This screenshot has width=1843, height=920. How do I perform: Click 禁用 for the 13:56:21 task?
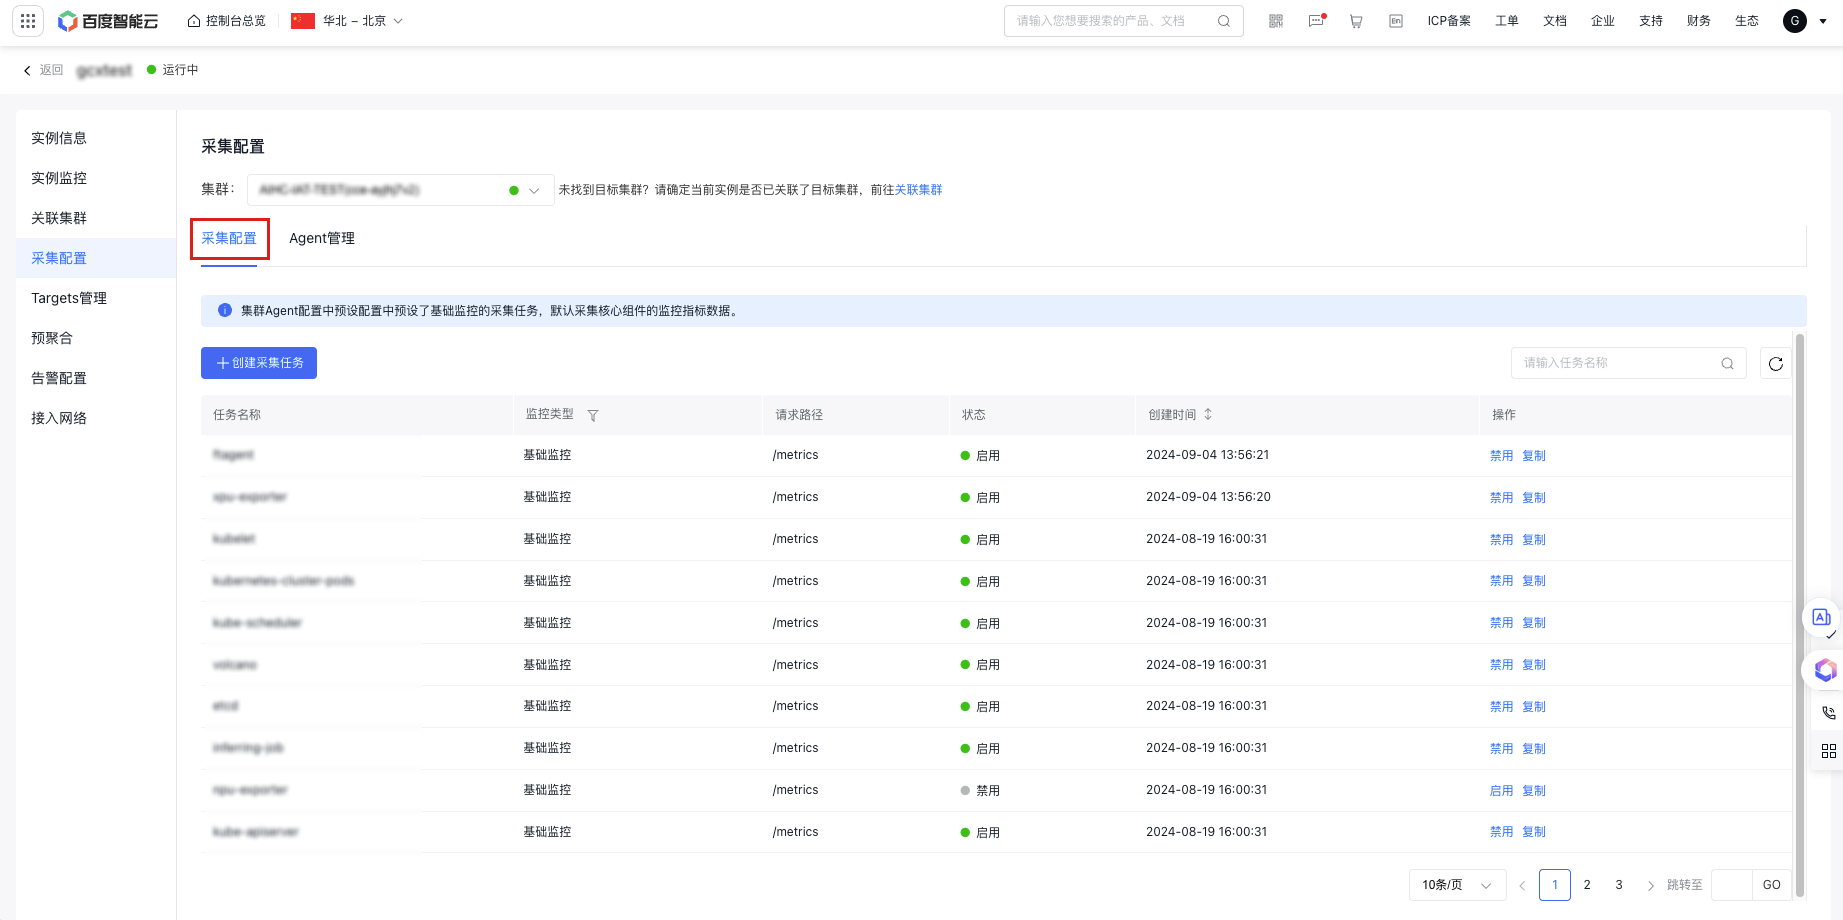coord(1501,456)
